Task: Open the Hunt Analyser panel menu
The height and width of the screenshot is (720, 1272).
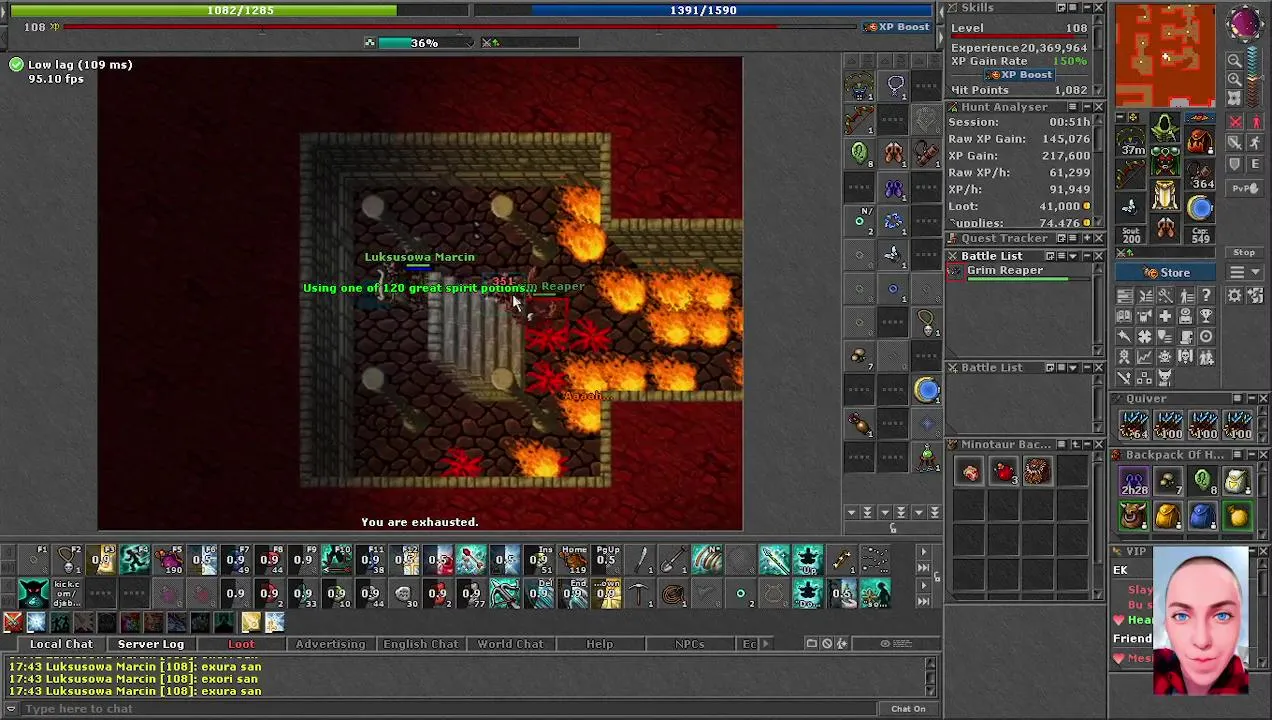Action: point(1073,107)
